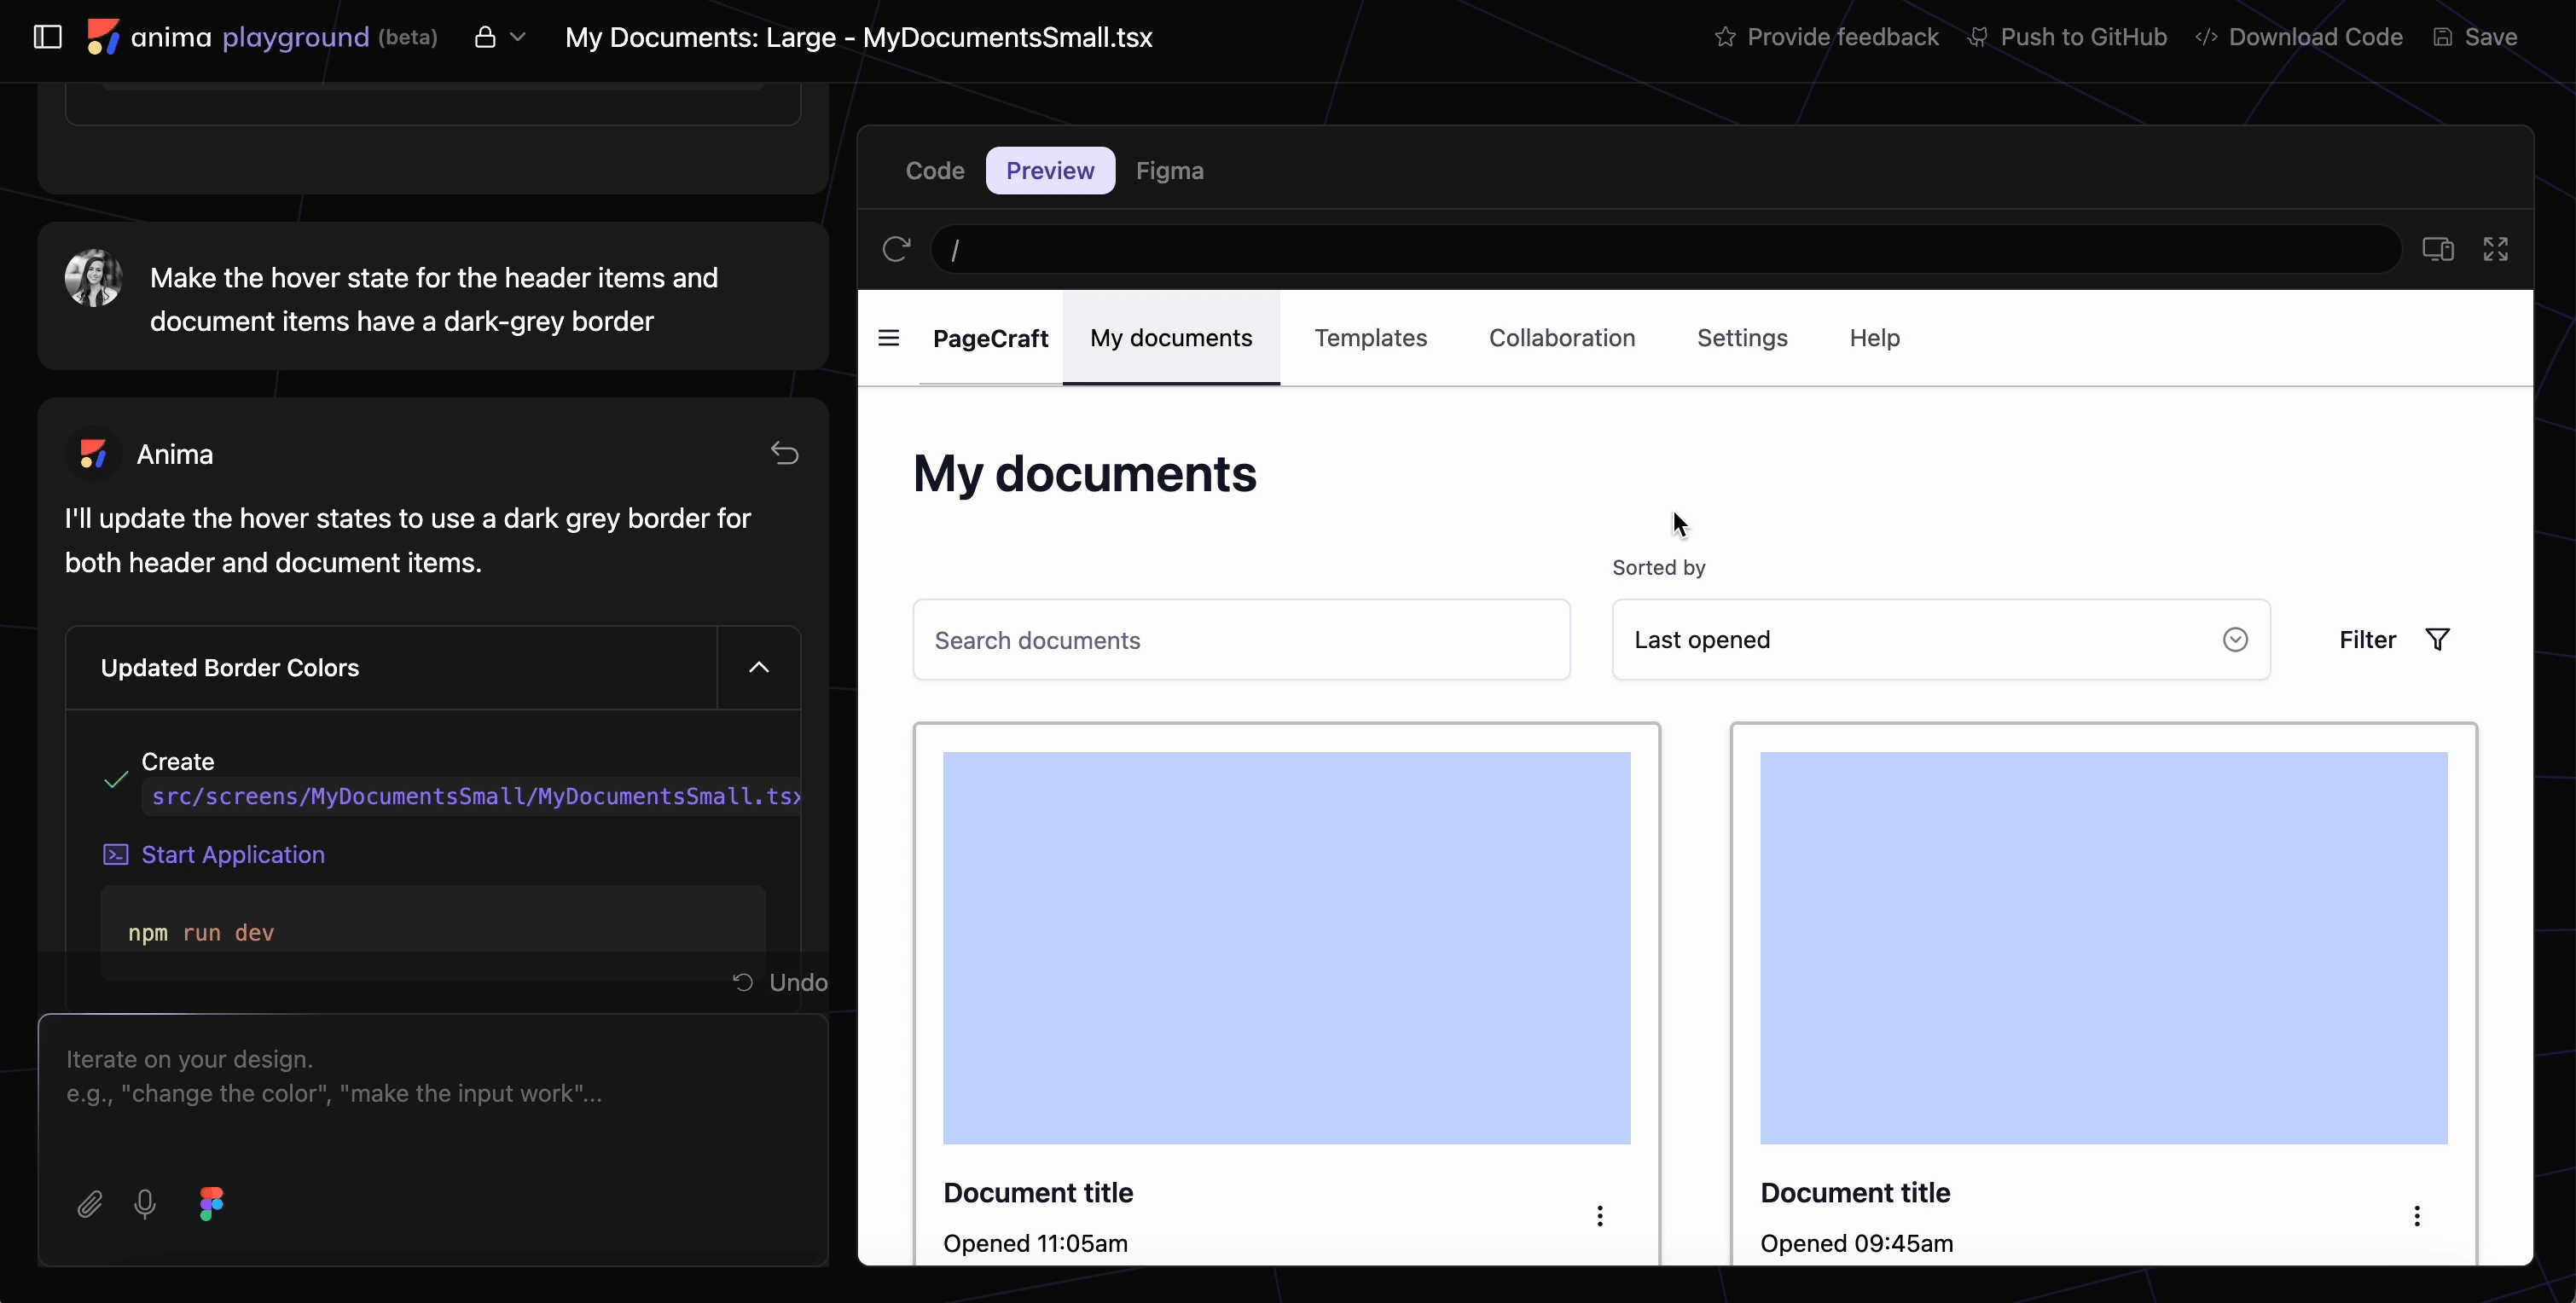Viewport: 2576px width, 1303px height.
Task: Collapse the Updated Border Colors section
Action: pos(758,667)
